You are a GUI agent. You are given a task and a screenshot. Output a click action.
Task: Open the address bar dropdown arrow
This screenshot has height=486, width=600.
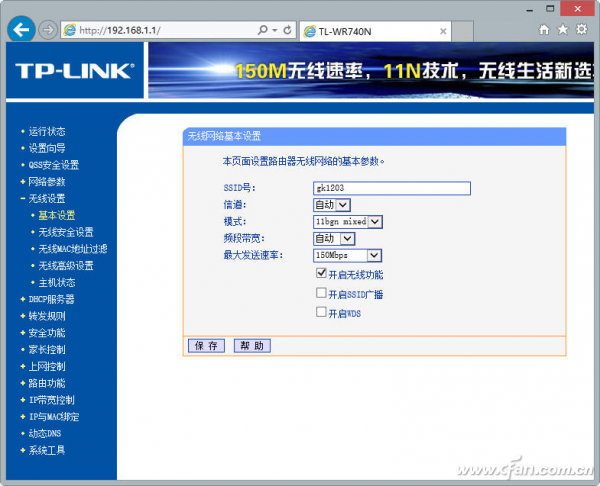[275, 30]
